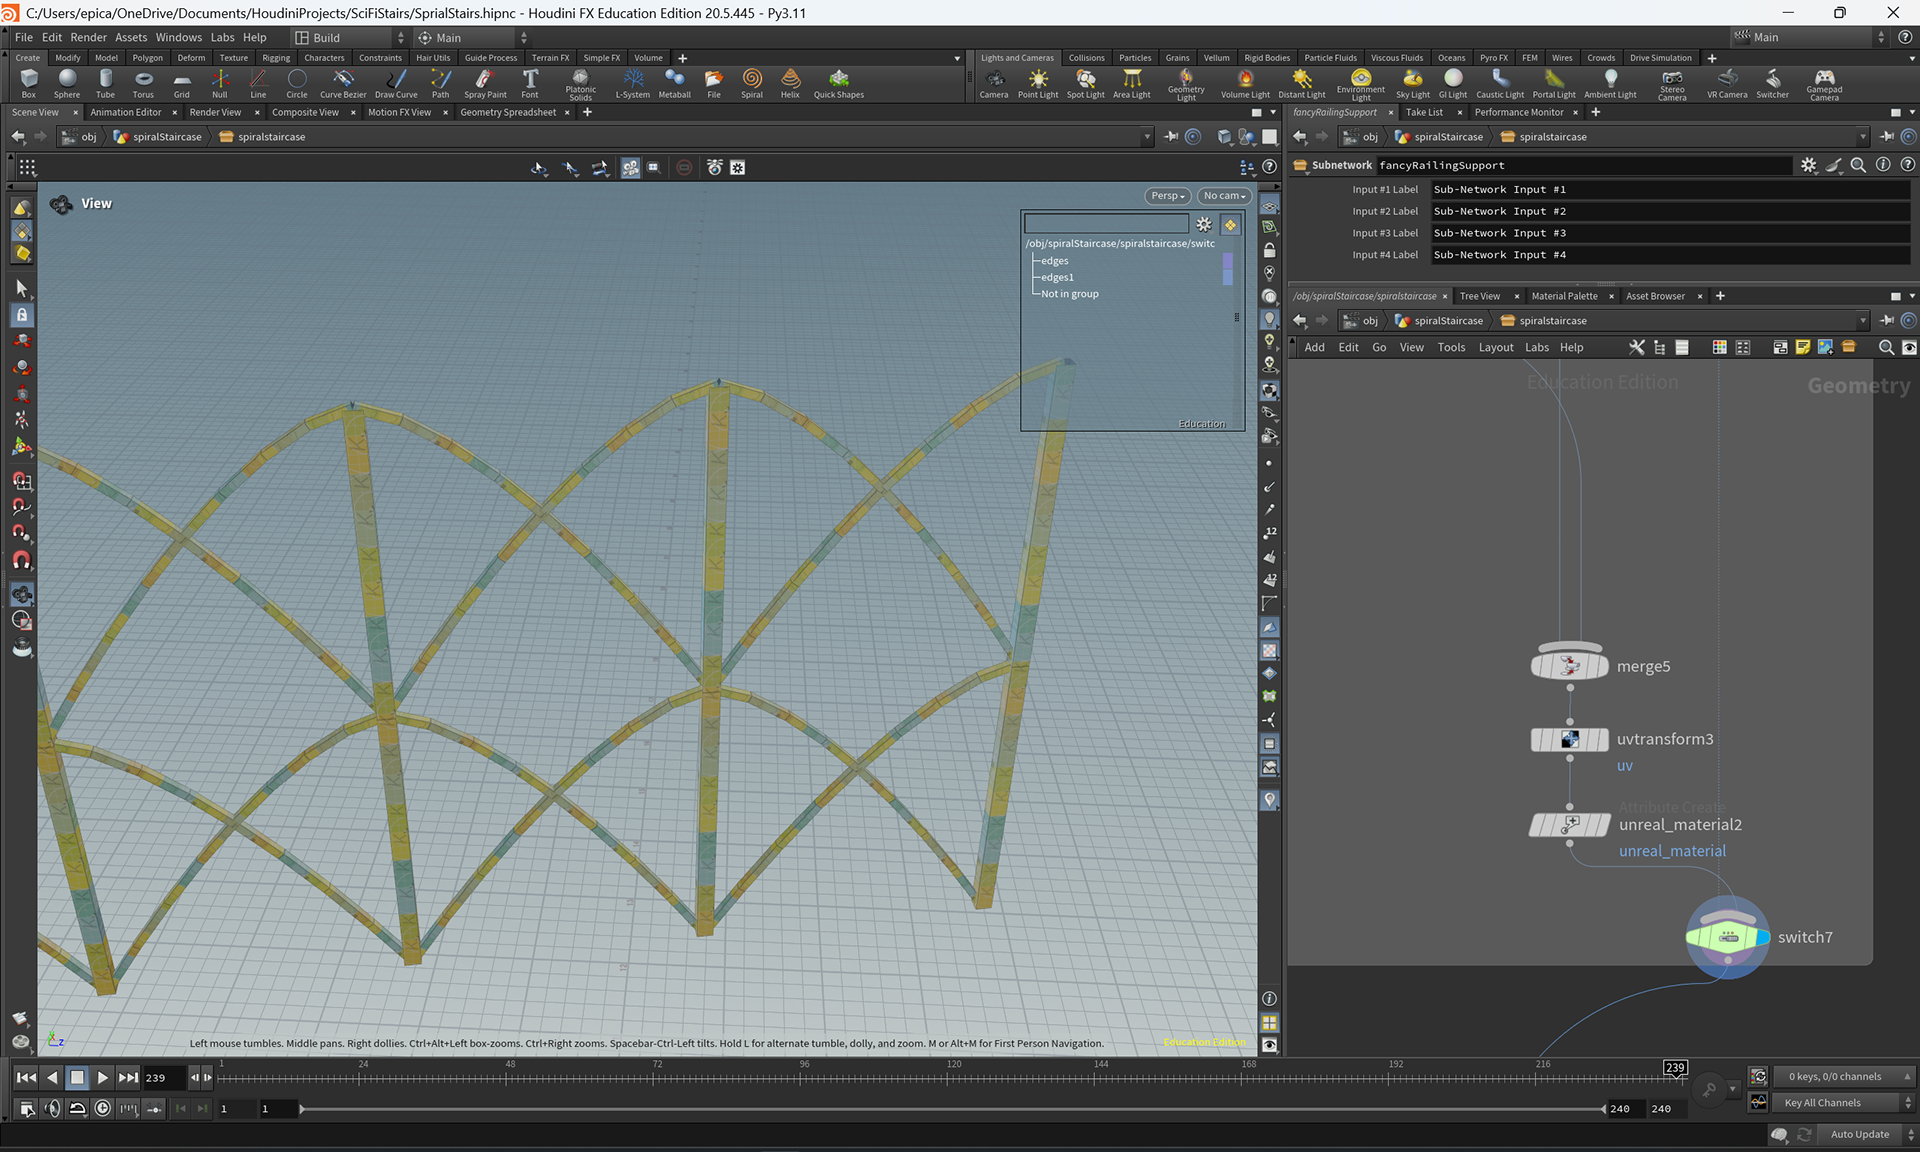Select the Curve Bezier tool
Viewport: 1920px width, 1152px height.
coord(343,84)
